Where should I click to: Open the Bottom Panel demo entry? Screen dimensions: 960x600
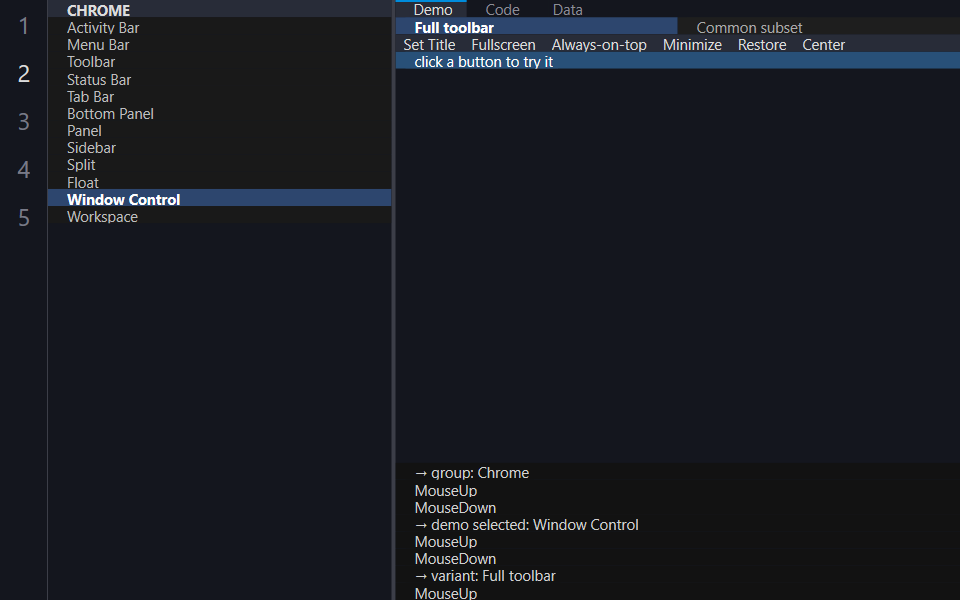click(219, 114)
